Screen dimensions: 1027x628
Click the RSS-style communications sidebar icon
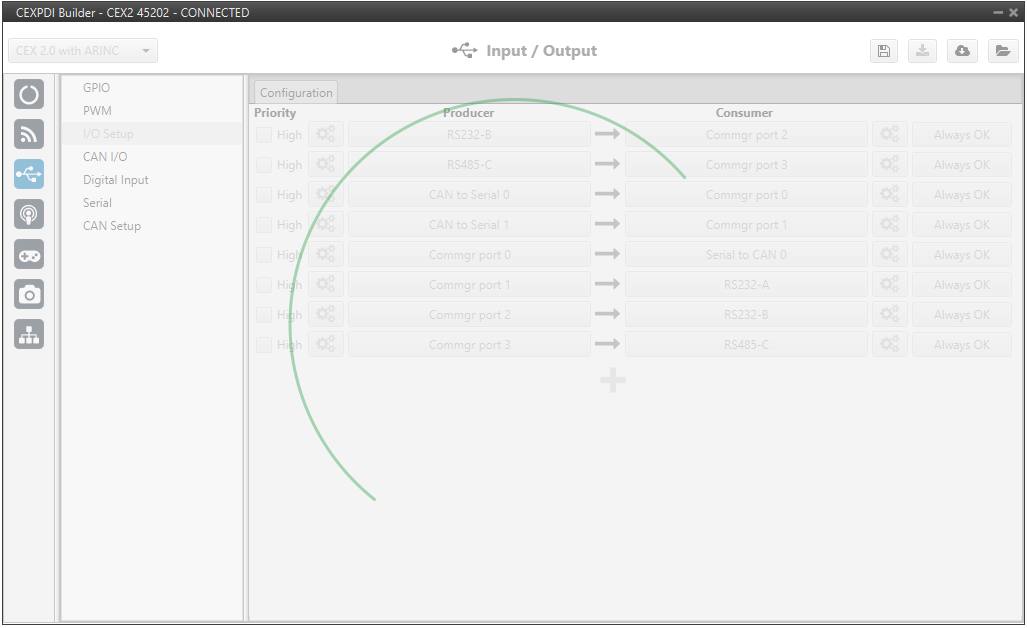29,134
